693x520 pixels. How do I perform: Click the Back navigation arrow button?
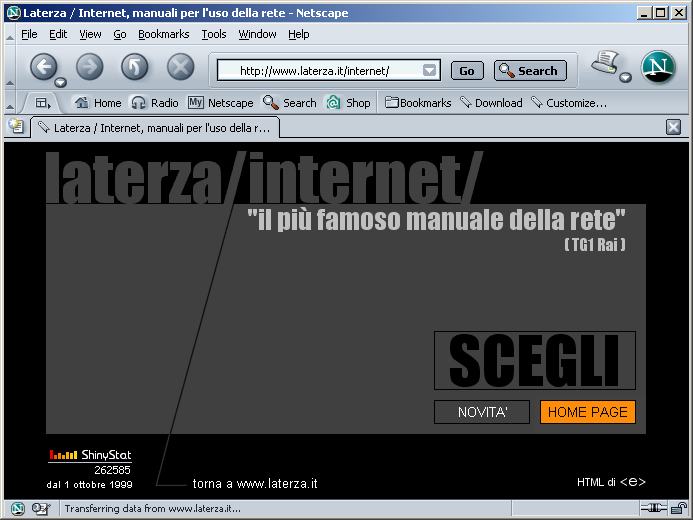pyautogui.click(x=43, y=67)
